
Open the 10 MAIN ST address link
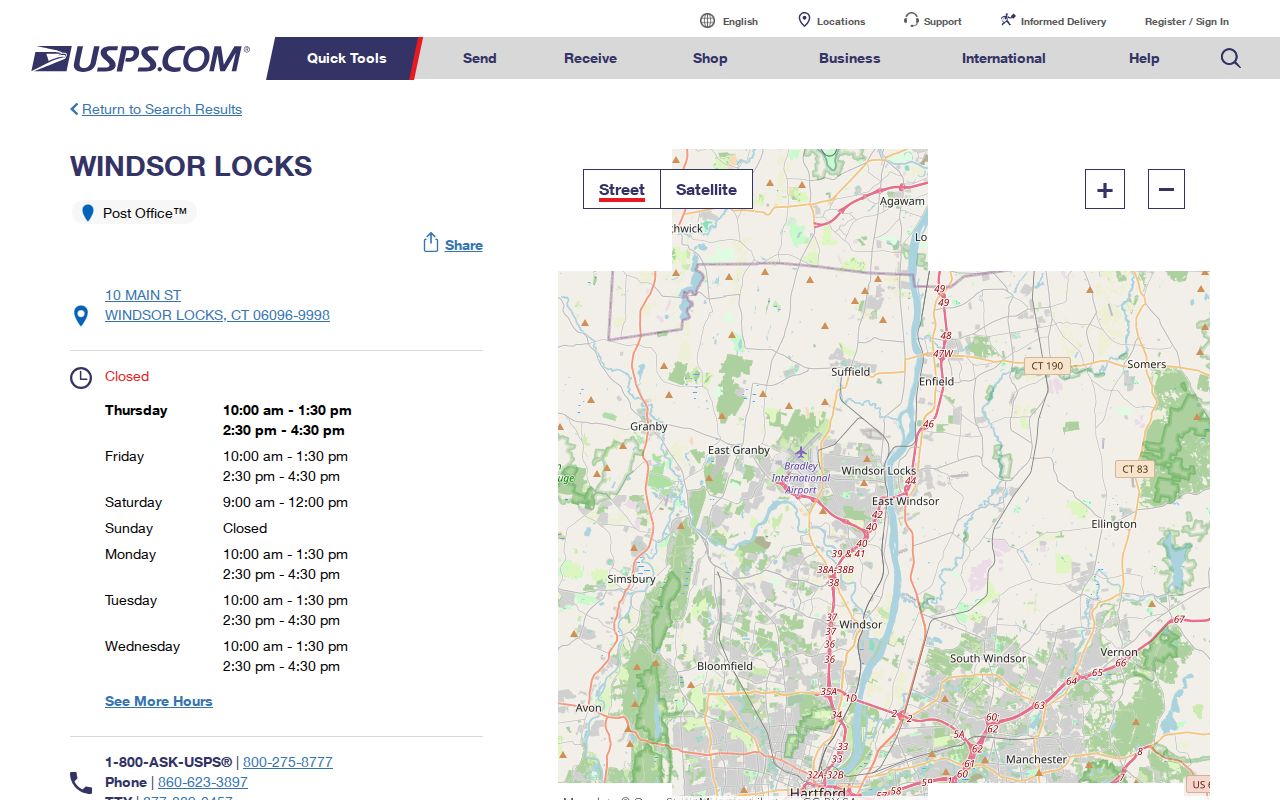(143, 295)
